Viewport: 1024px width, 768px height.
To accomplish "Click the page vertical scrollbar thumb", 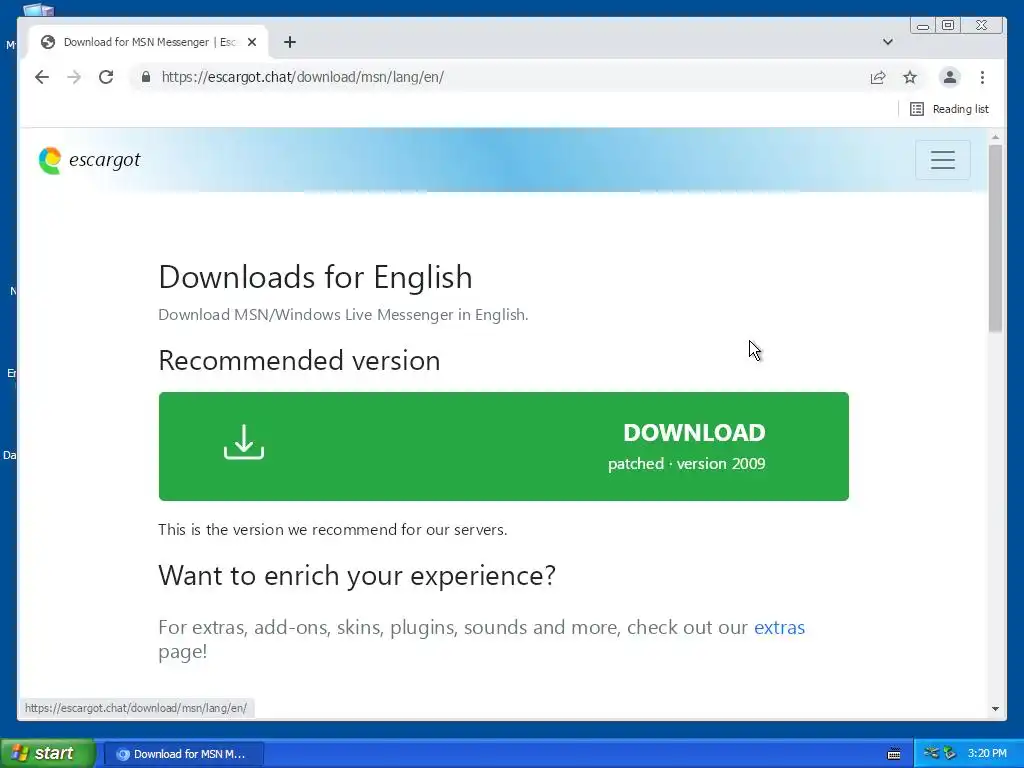I will [995, 238].
